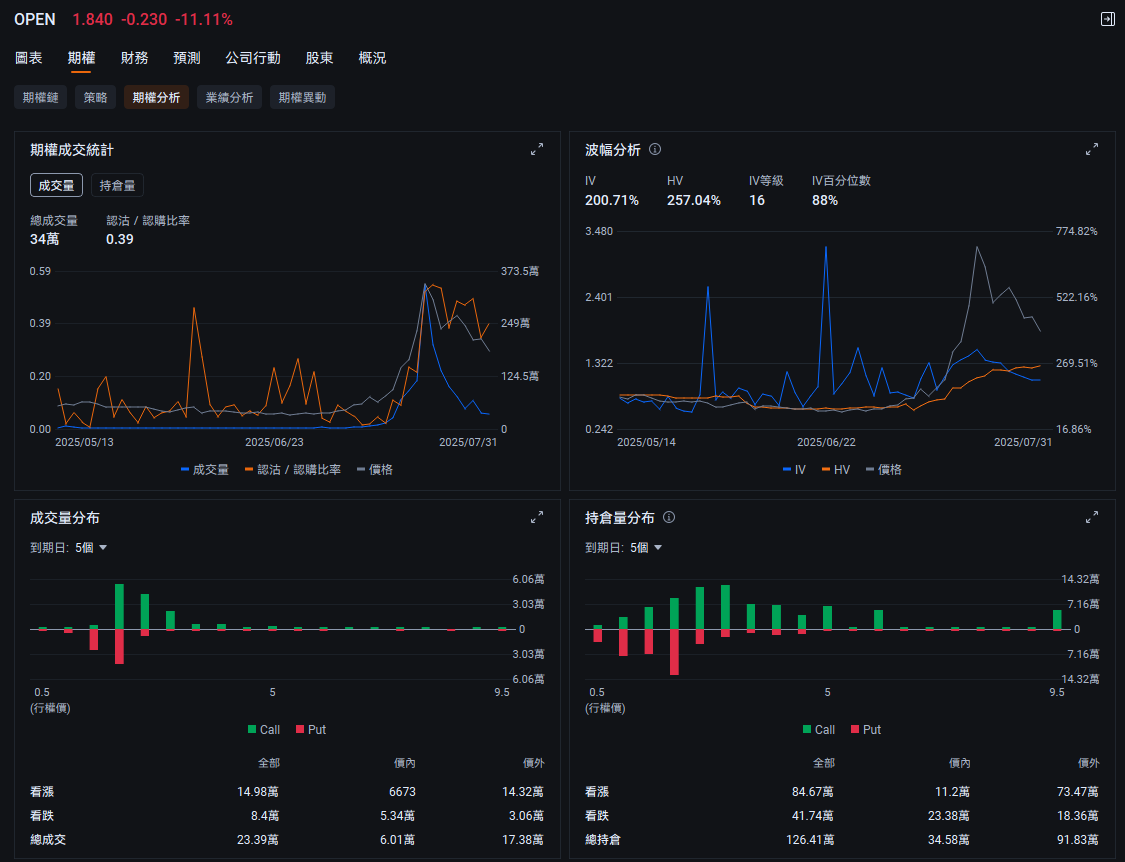Screen dimensions: 1125x862
Task: Toggle the IV legend series in 波幅分析
Action: tap(793, 469)
